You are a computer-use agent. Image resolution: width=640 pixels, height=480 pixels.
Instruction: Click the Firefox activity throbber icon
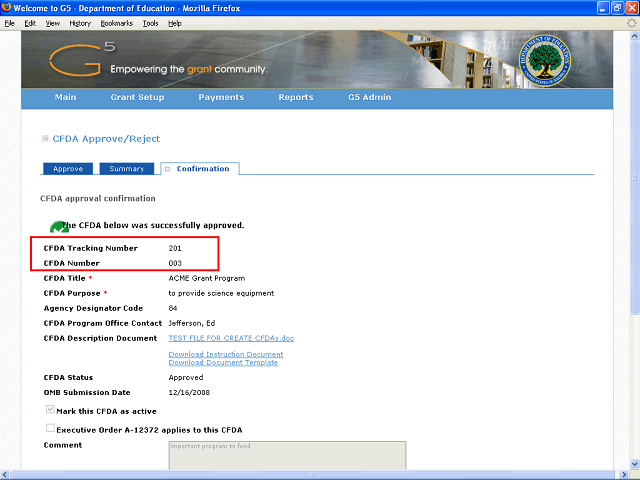[x=631, y=23]
